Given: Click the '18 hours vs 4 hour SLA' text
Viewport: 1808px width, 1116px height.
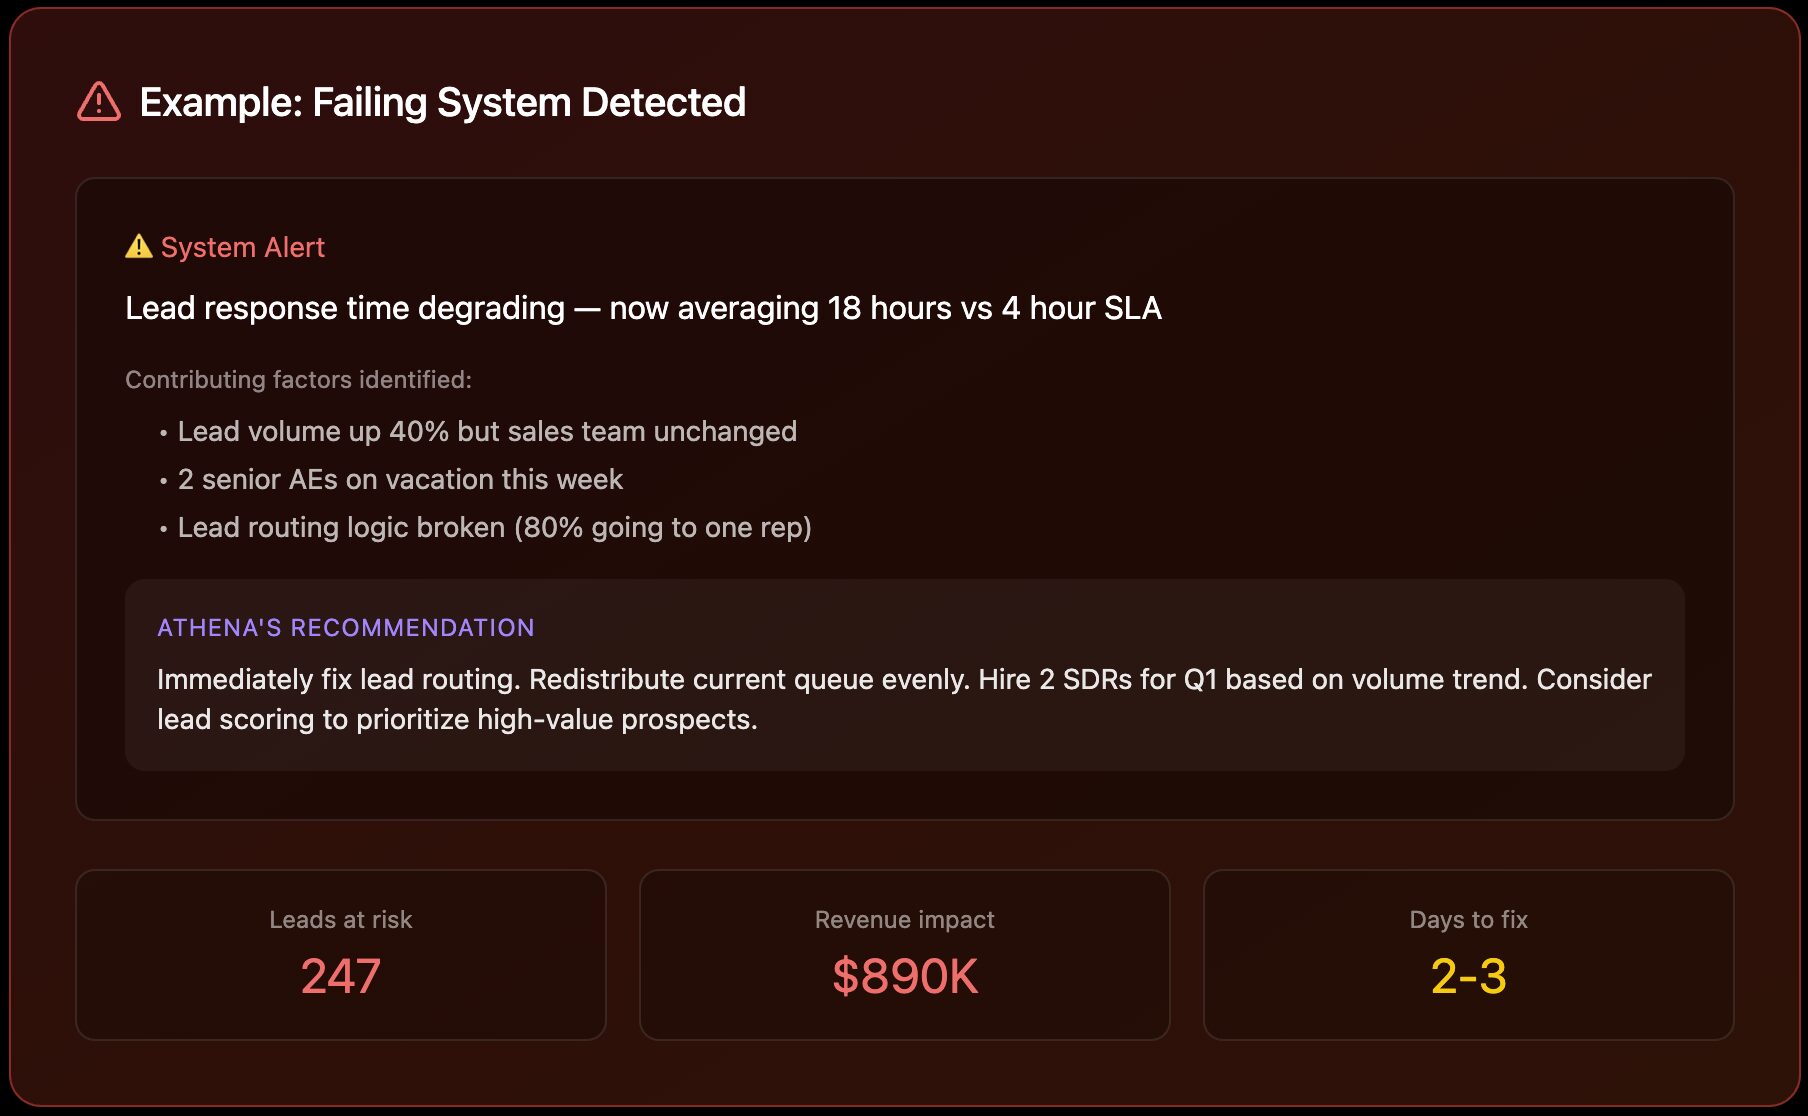Looking at the screenshot, I should click(x=994, y=308).
